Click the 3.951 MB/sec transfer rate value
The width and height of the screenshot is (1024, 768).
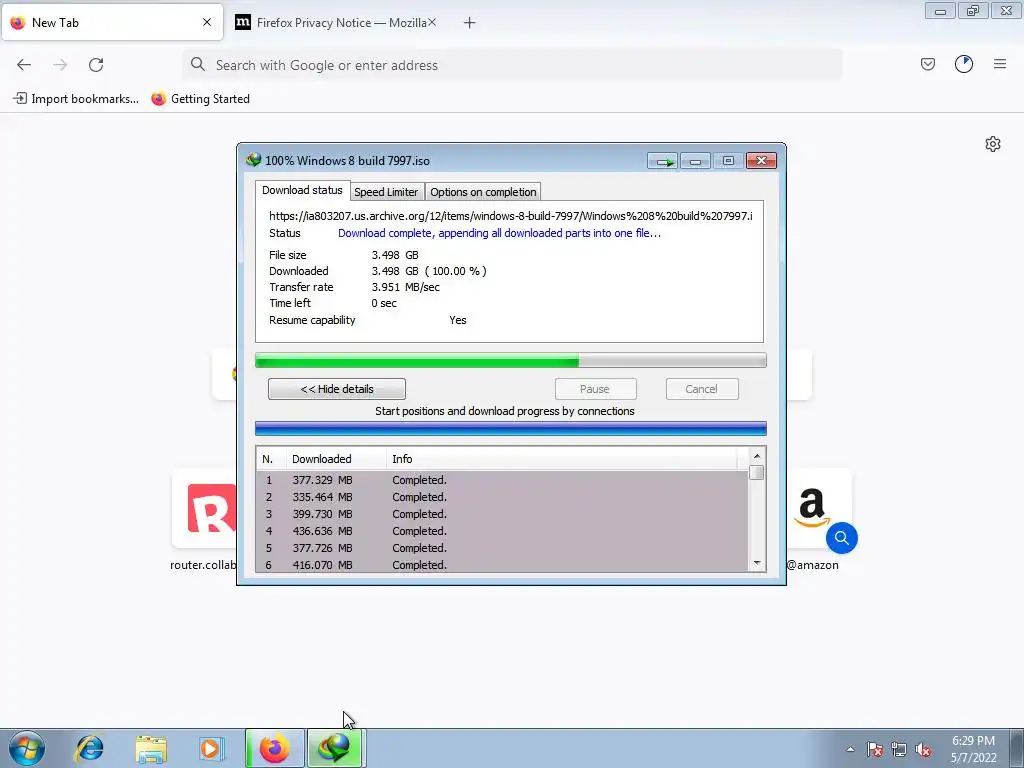tap(406, 287)
